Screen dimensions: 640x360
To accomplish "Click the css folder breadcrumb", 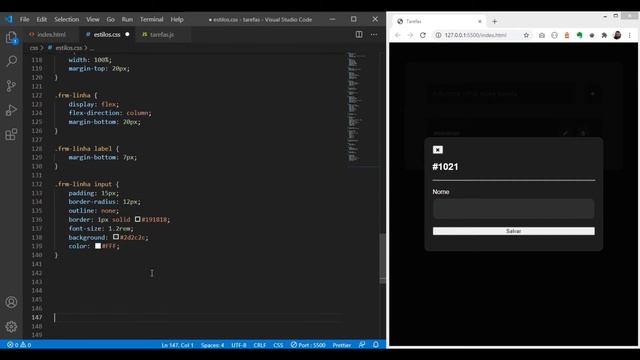I will point(33,48).
